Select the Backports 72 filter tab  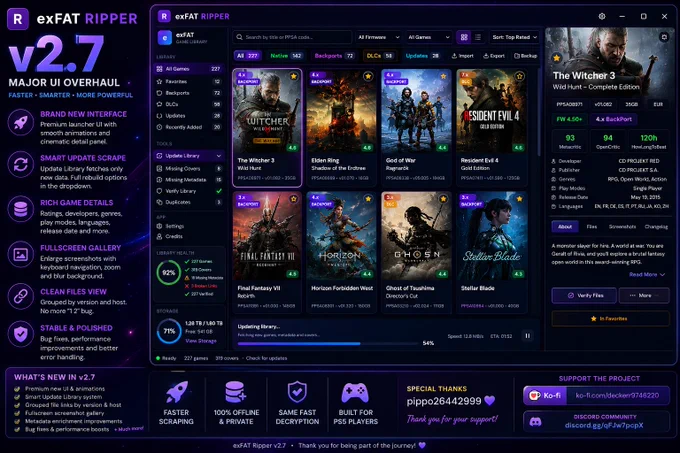334,56
